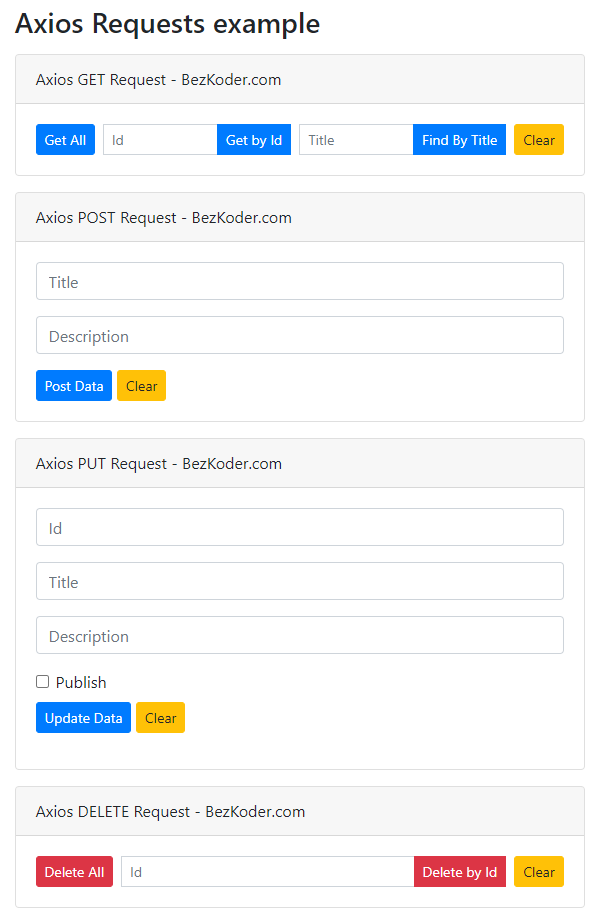The height and width of the screenshot is (920, 600).
Task: Clear the GET request results
Action: click(x=539, y=140)
